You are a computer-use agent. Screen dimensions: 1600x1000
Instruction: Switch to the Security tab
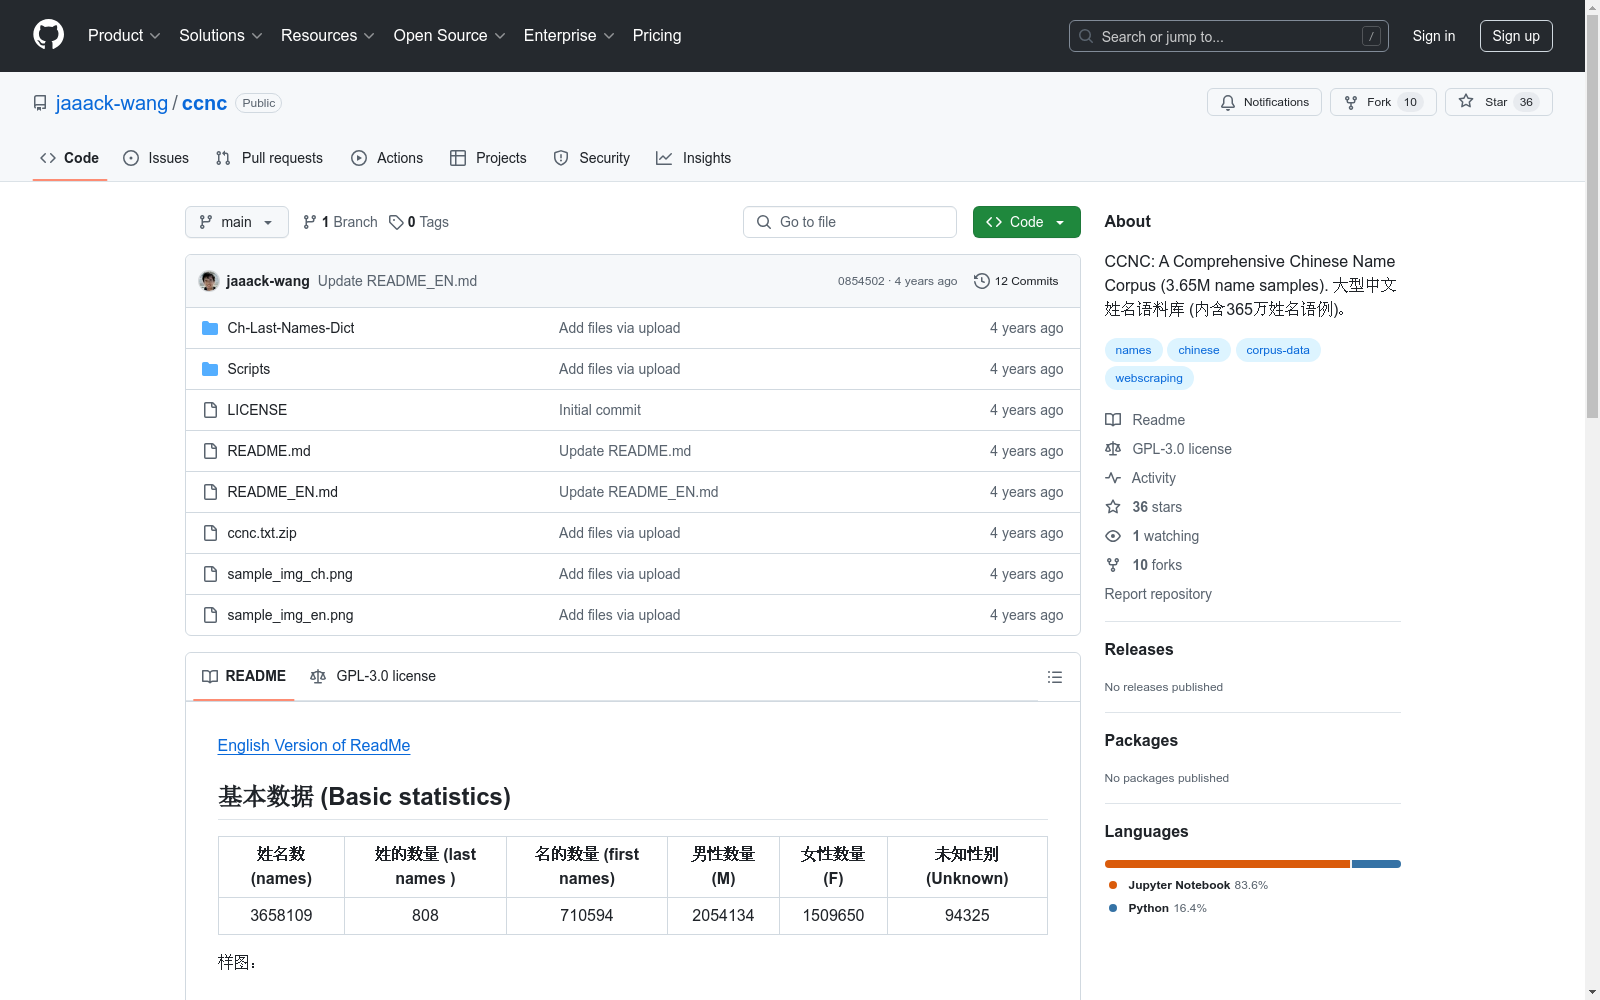point(591,158)
